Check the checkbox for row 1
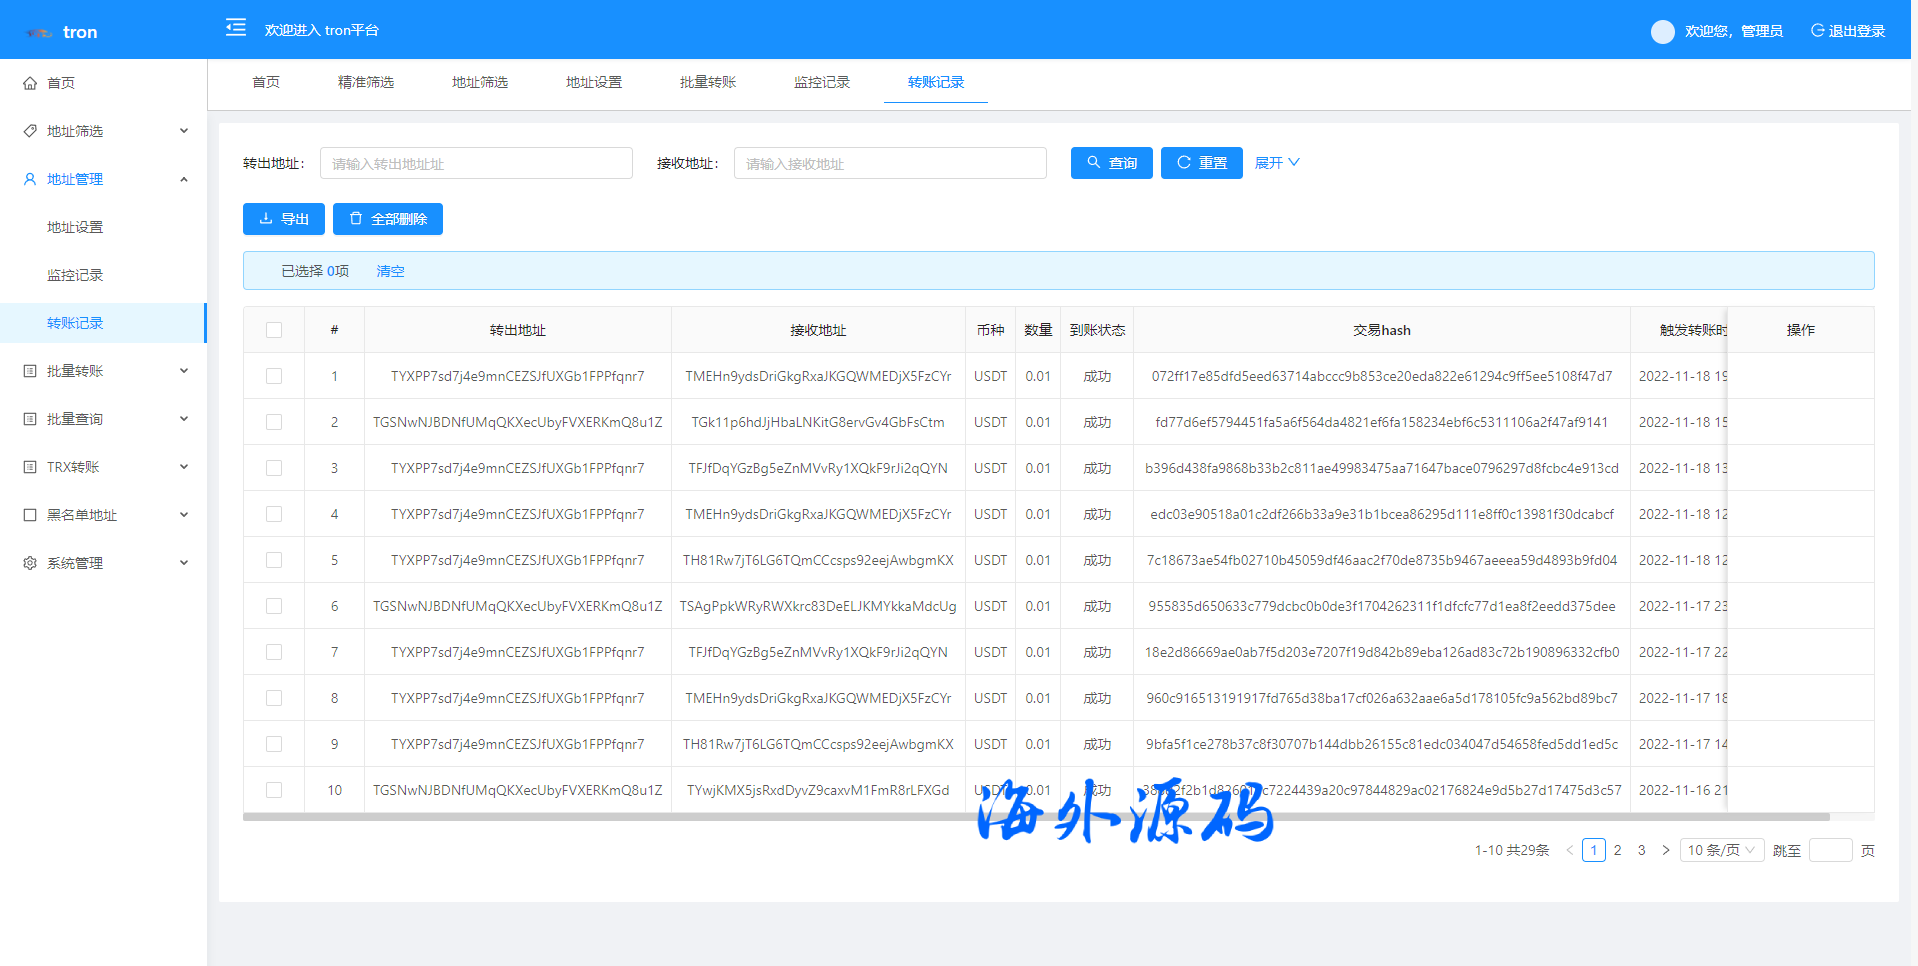Viewport: 1918px width, 966px height. click(274, 376)
